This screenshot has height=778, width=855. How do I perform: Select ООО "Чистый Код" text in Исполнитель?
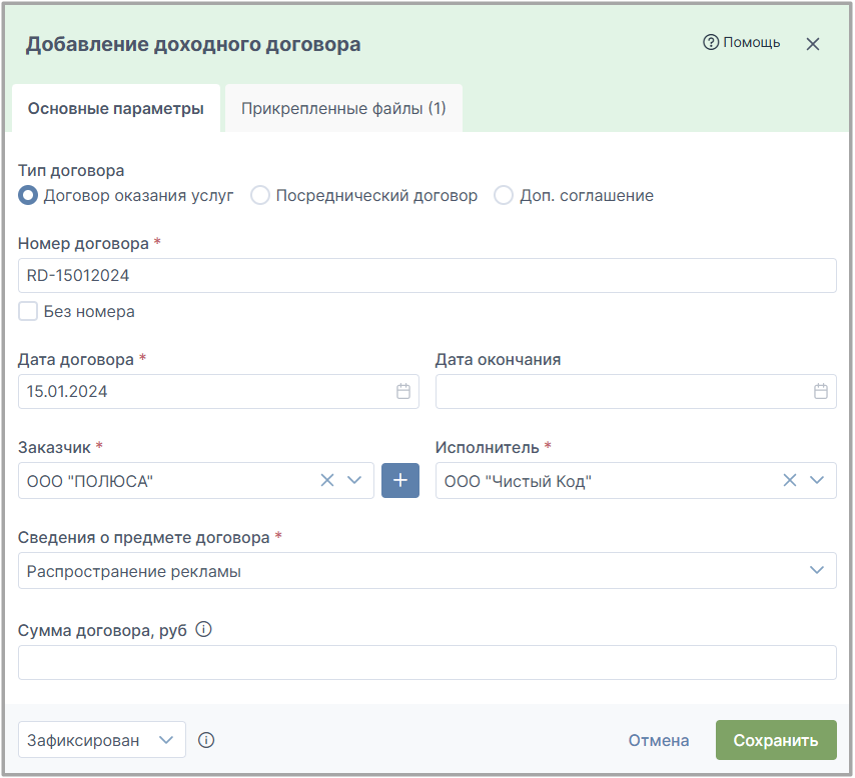click(517, 481)
